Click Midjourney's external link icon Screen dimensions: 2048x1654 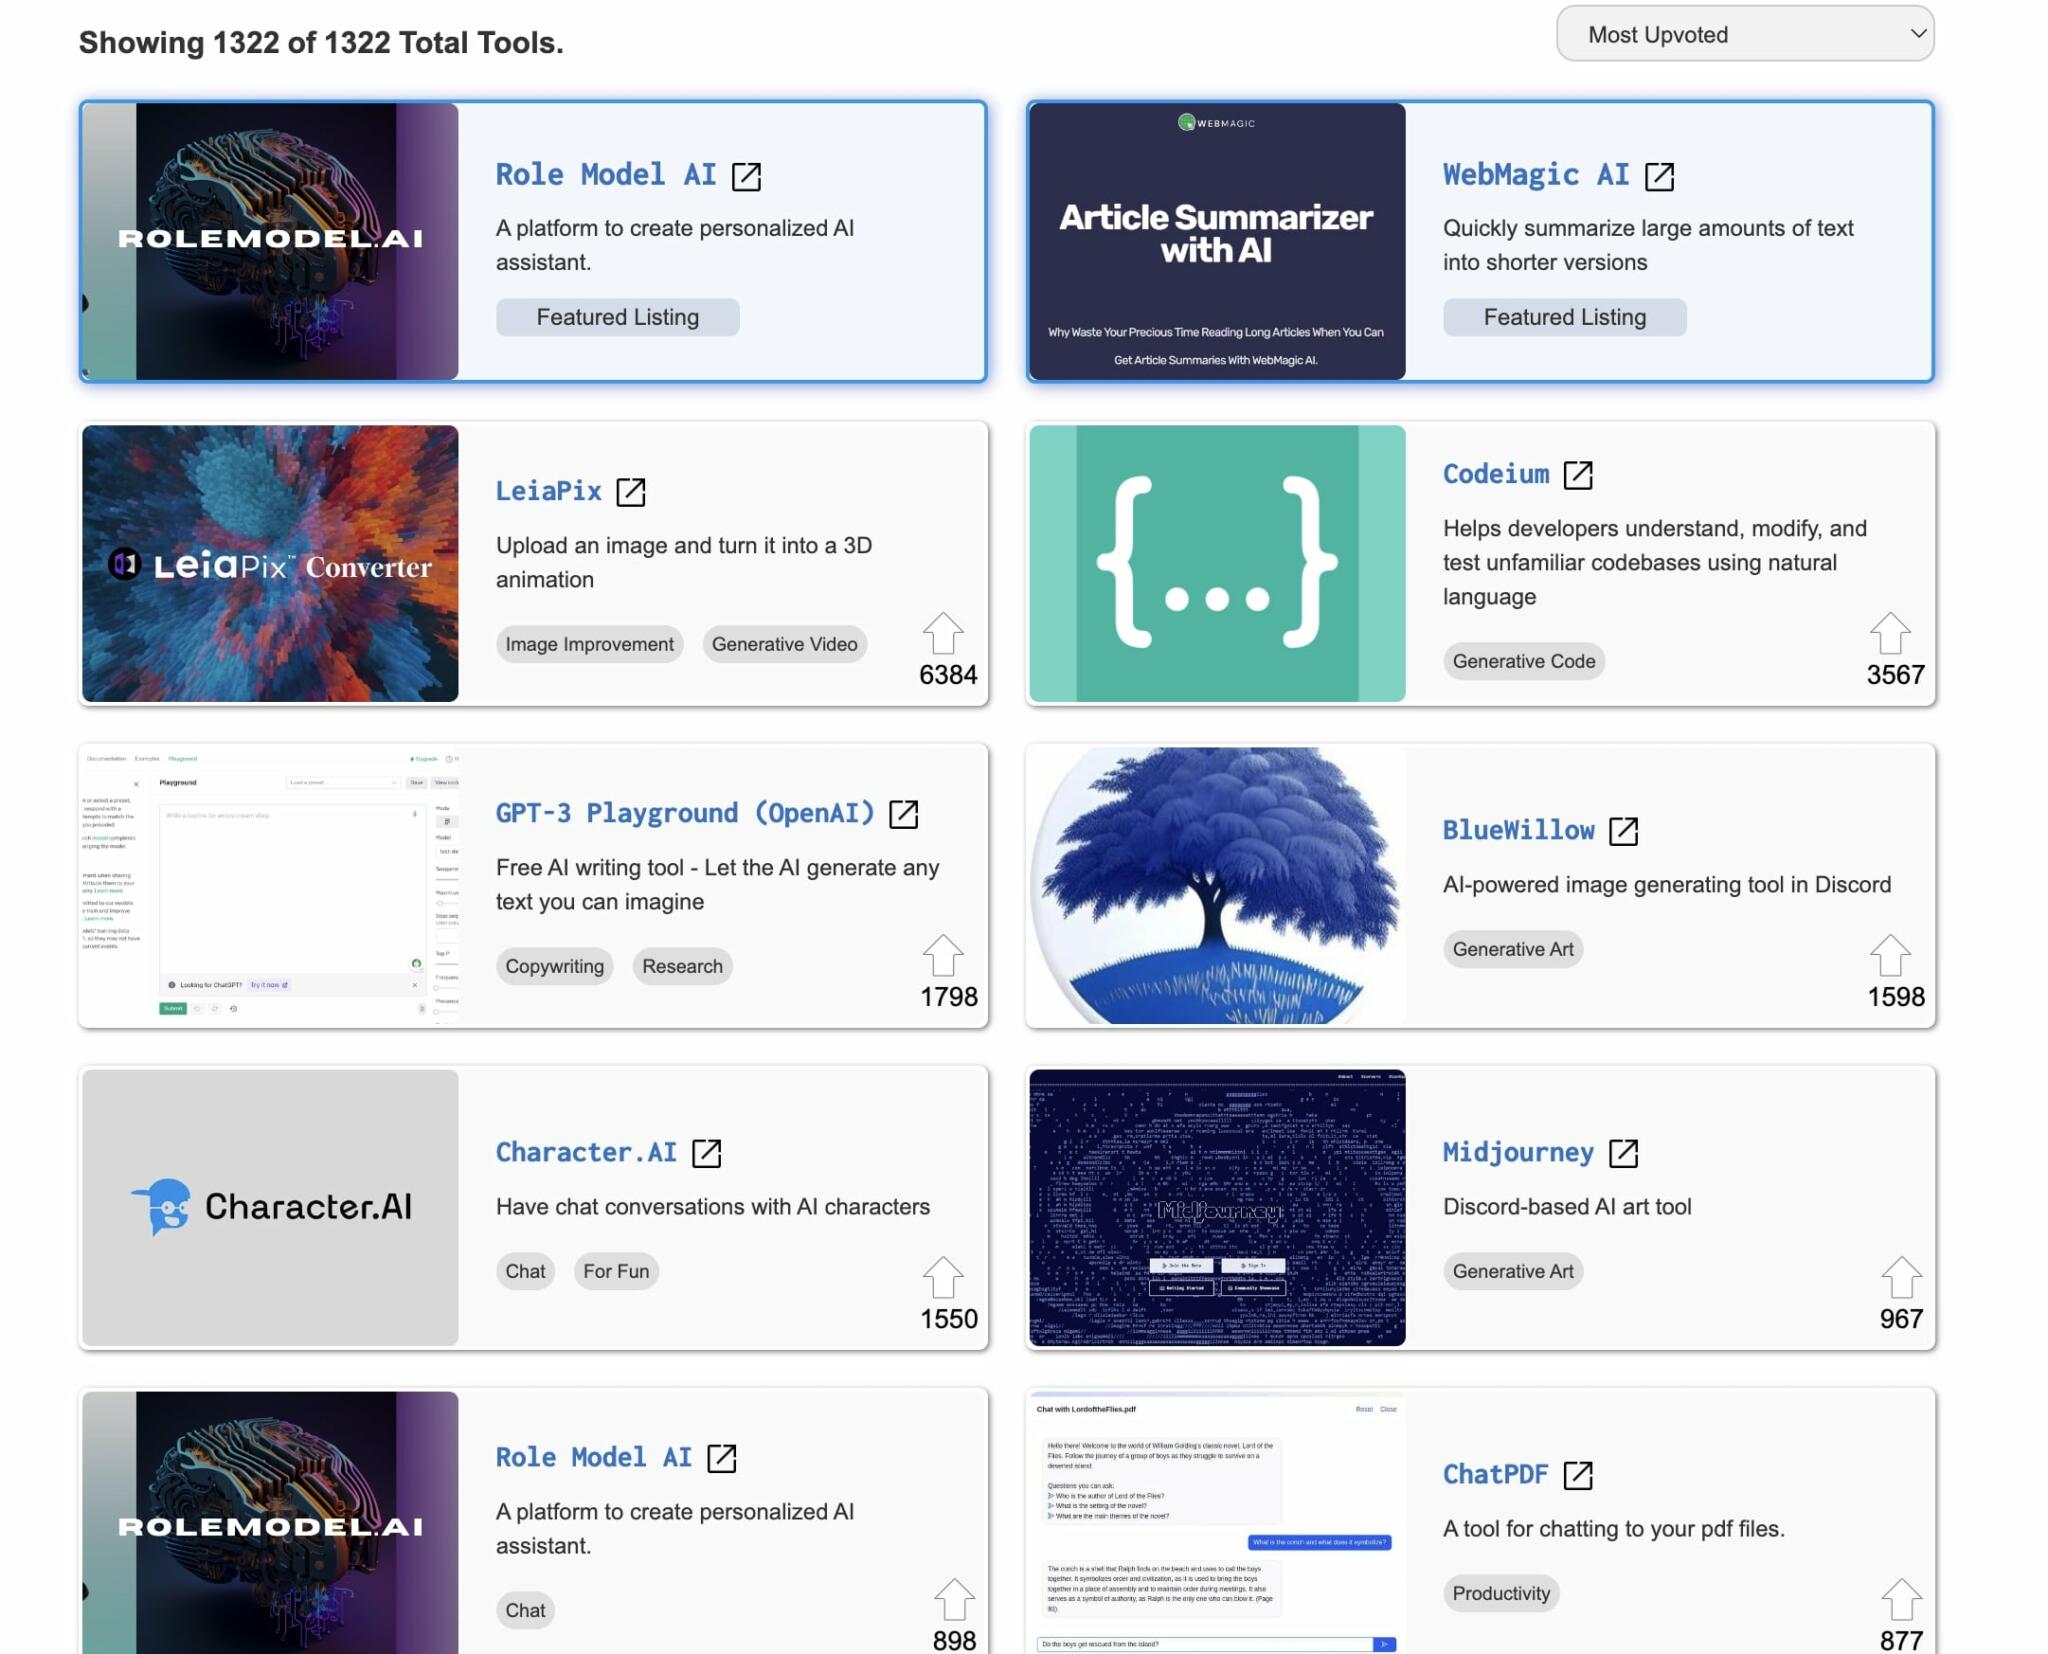click(x=1625, y=1152)
